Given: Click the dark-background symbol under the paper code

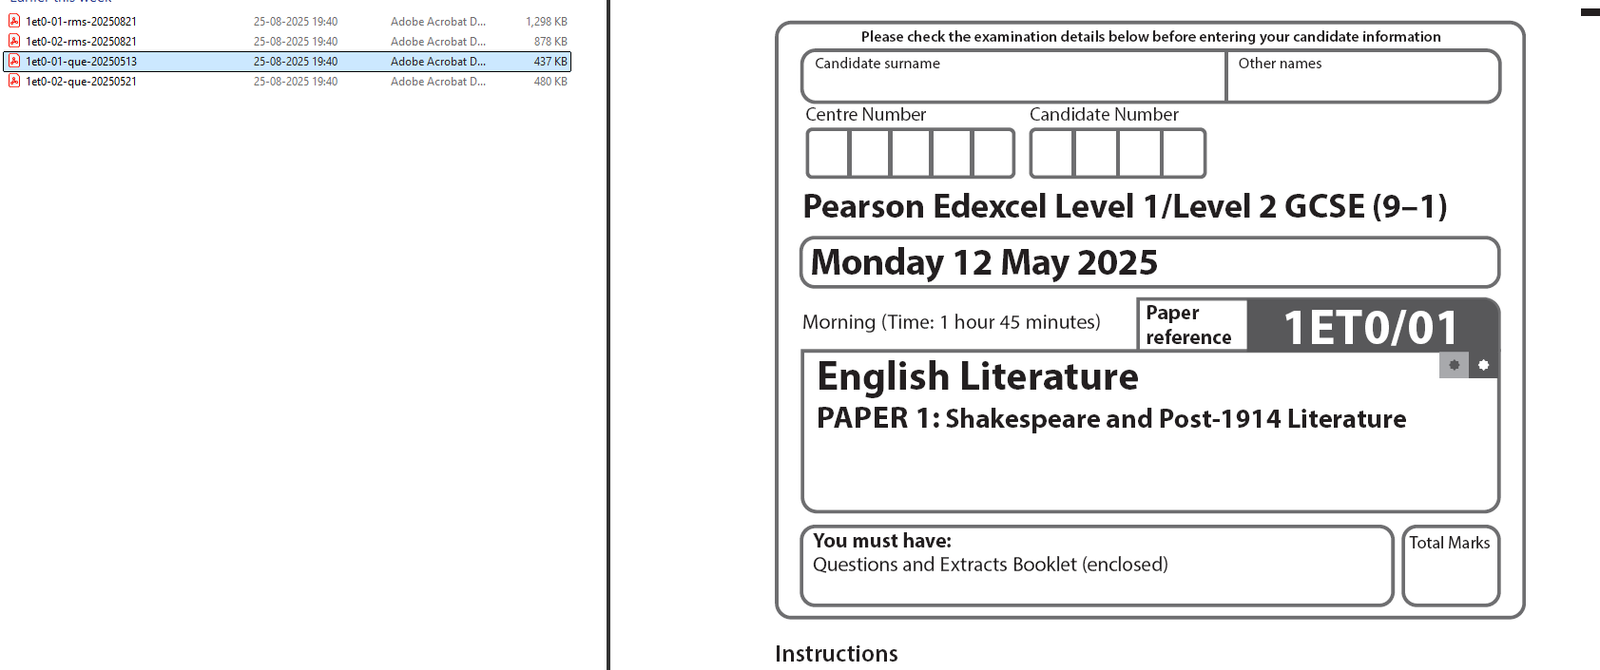Looking at the screenshot, I should pos(1484,365).
